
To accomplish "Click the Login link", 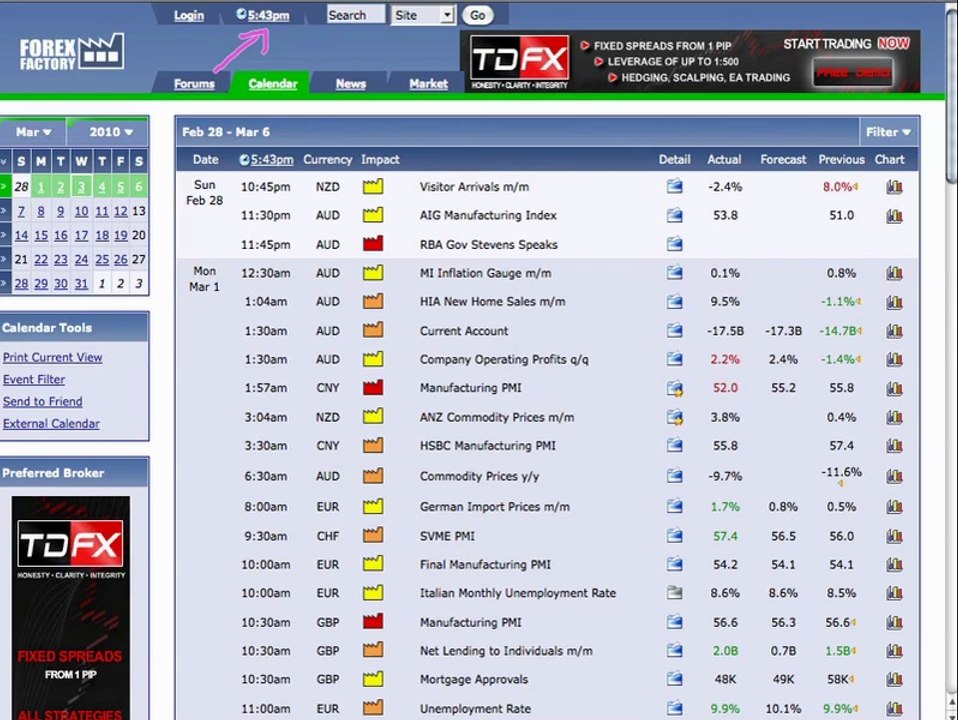I will [x=189, y=15].
